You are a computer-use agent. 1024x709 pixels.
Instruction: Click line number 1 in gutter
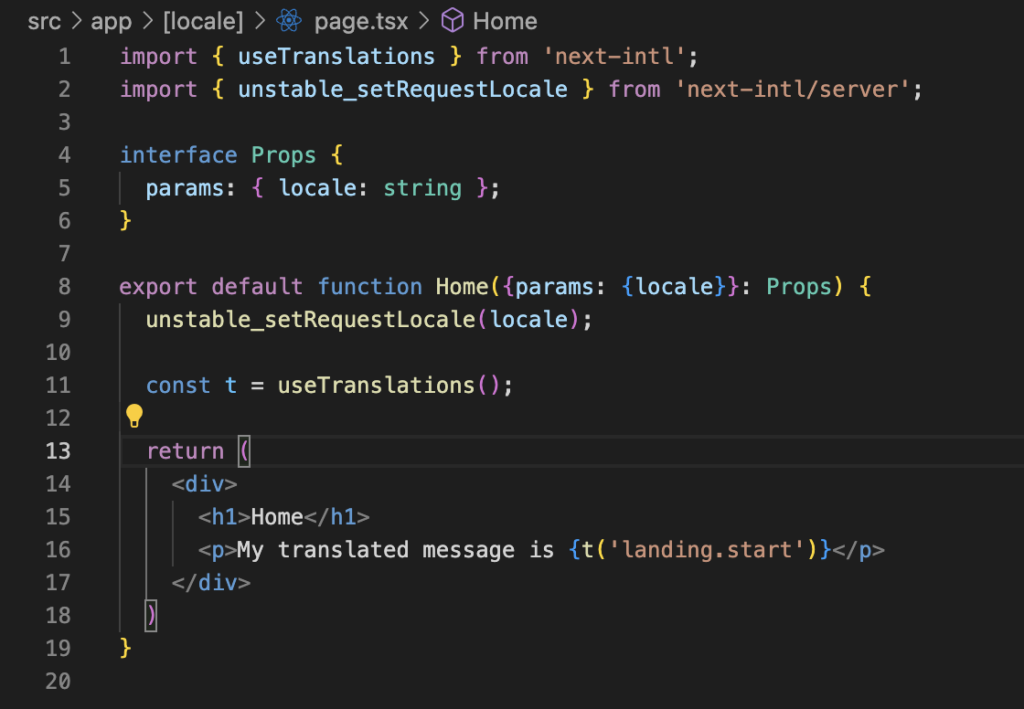pos(64,56)
